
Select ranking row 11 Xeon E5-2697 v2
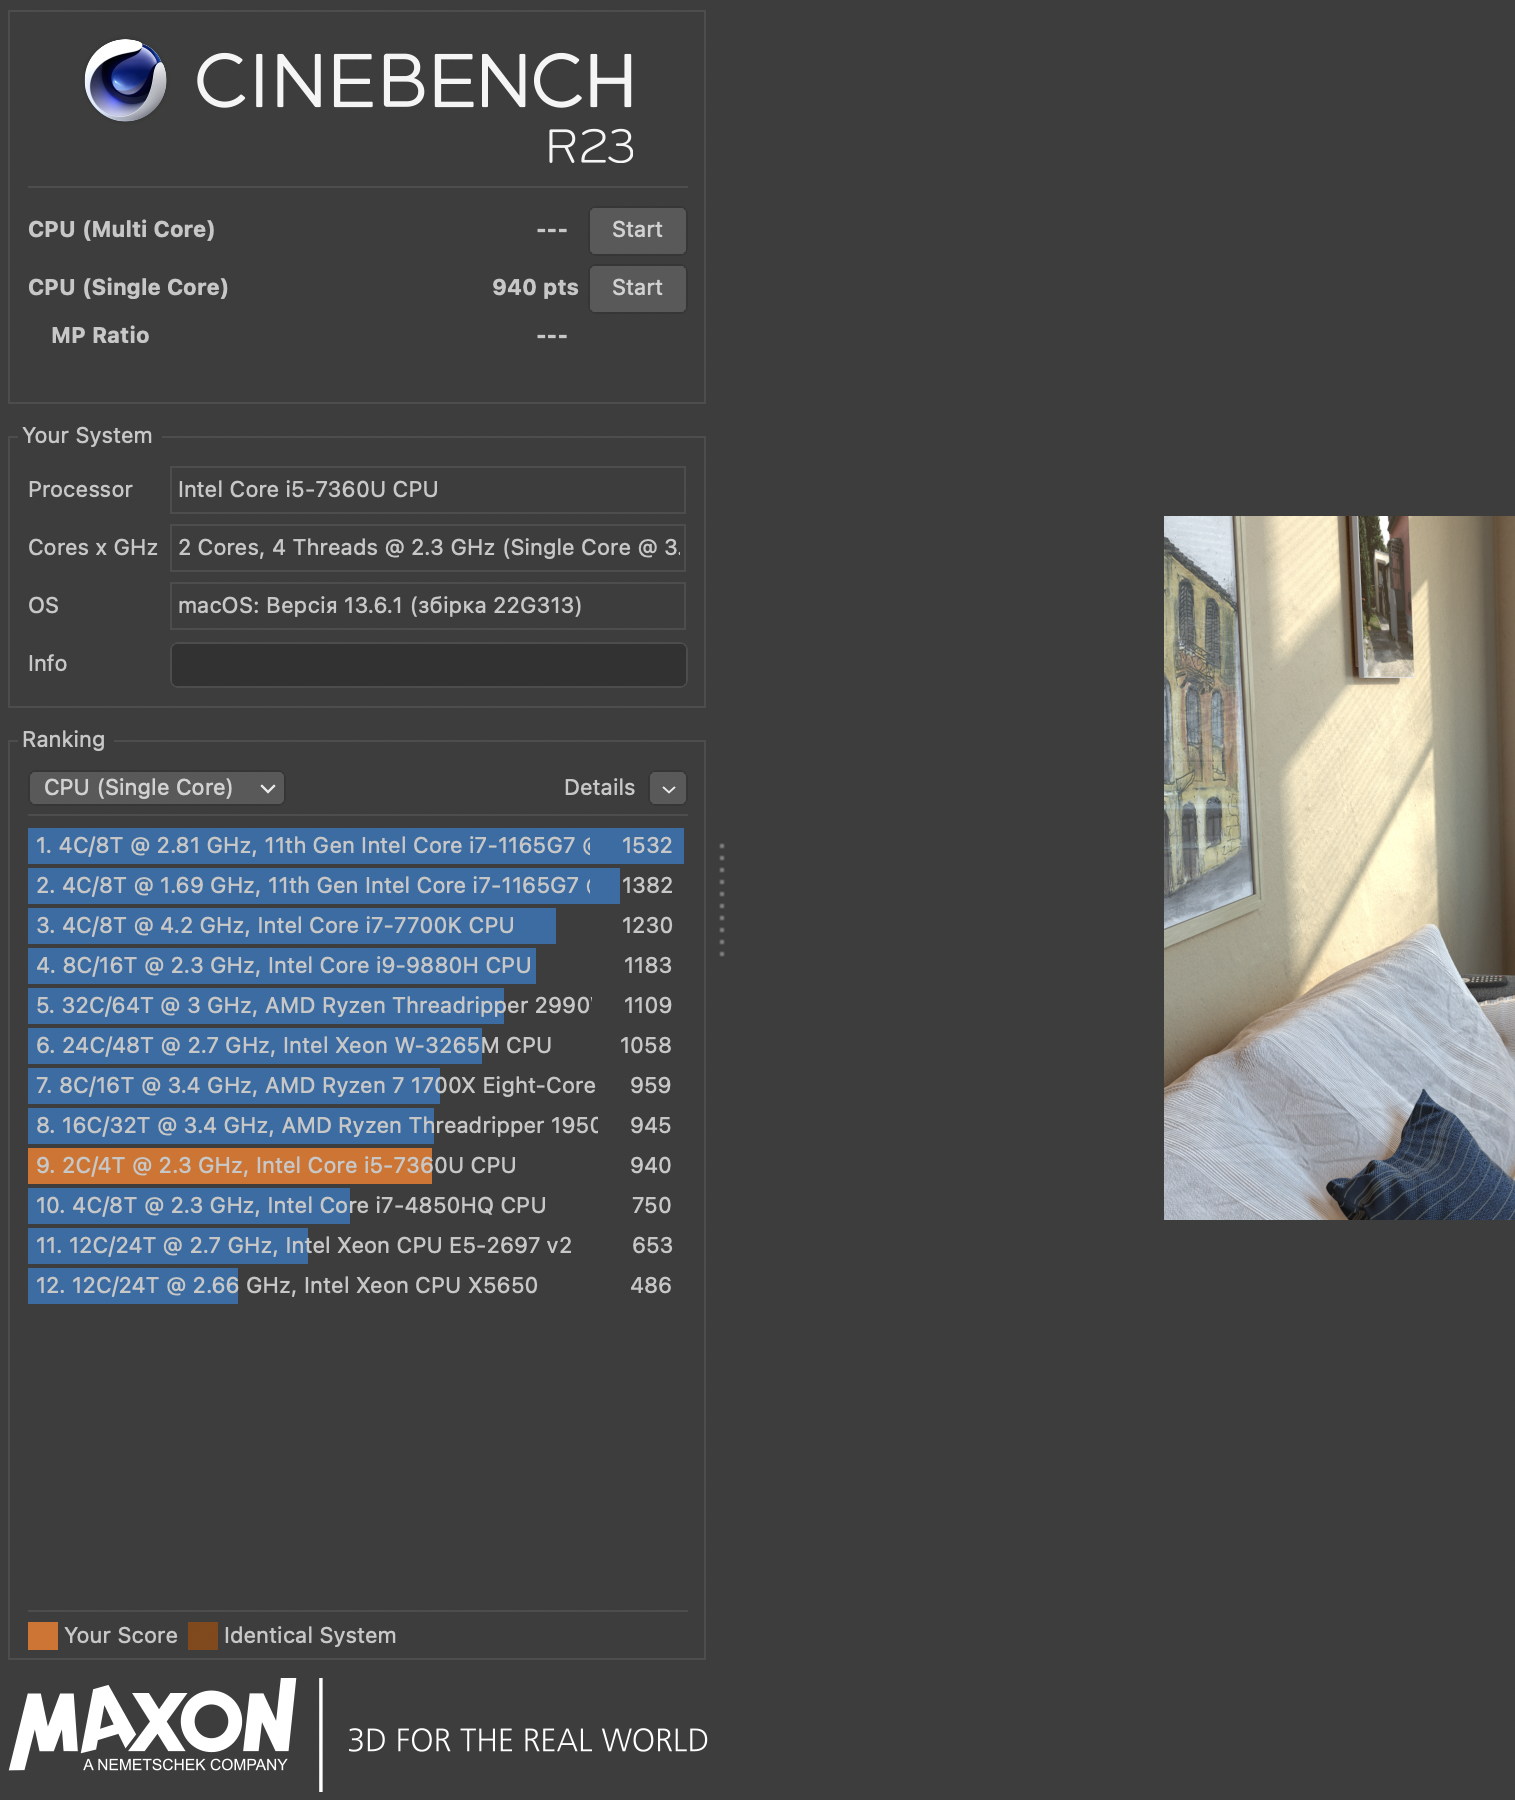click(x=356, y=1246)
